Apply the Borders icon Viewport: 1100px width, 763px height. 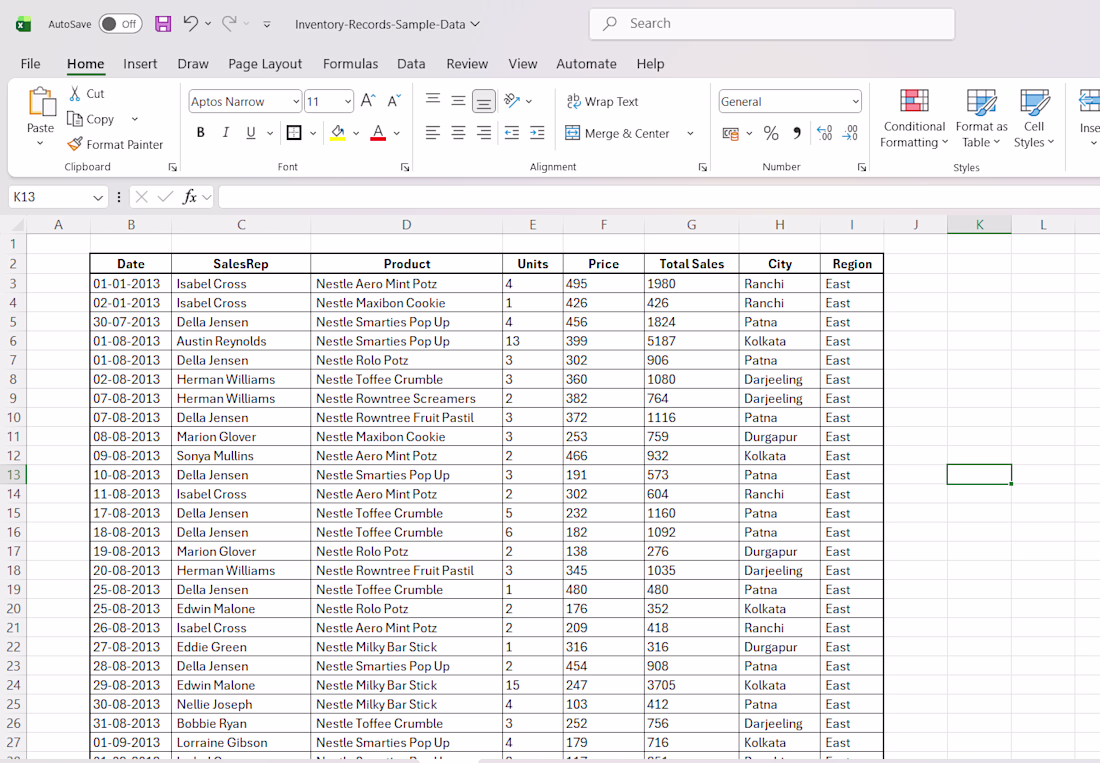point(294,133)
